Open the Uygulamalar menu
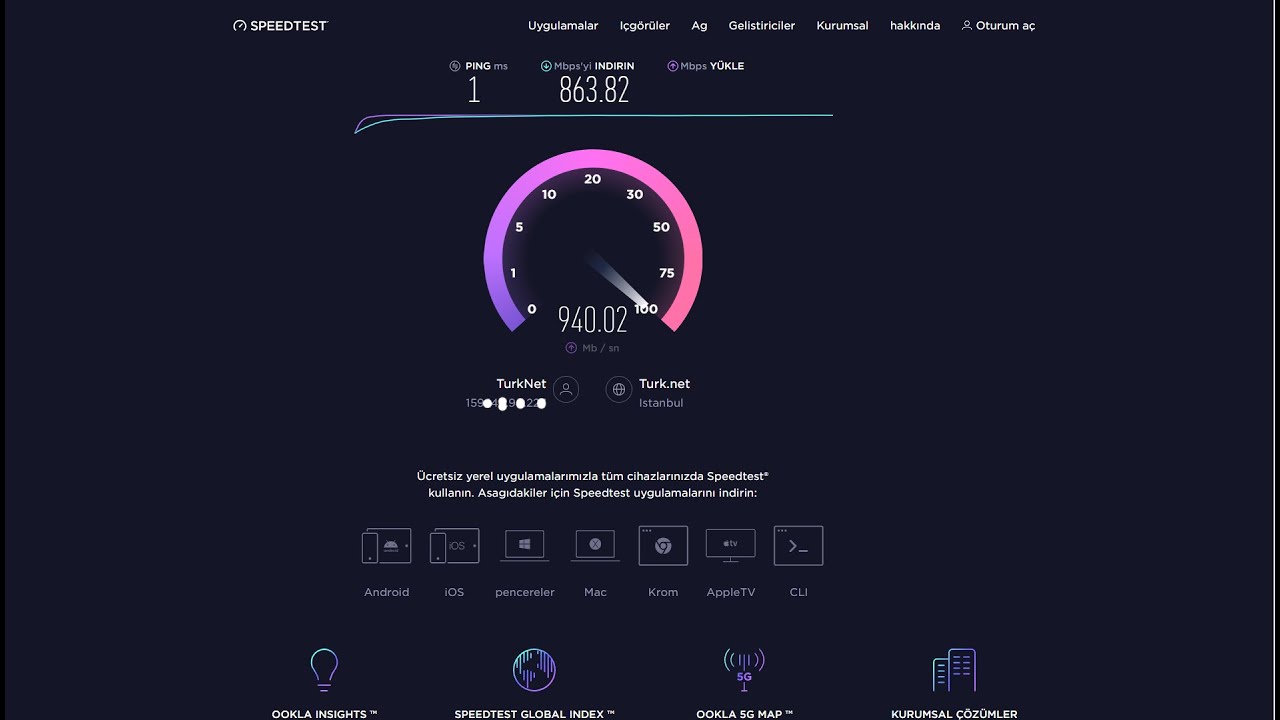Image resolution: width=1280 pixels, height=720 pixels. [x=563, y=26]
